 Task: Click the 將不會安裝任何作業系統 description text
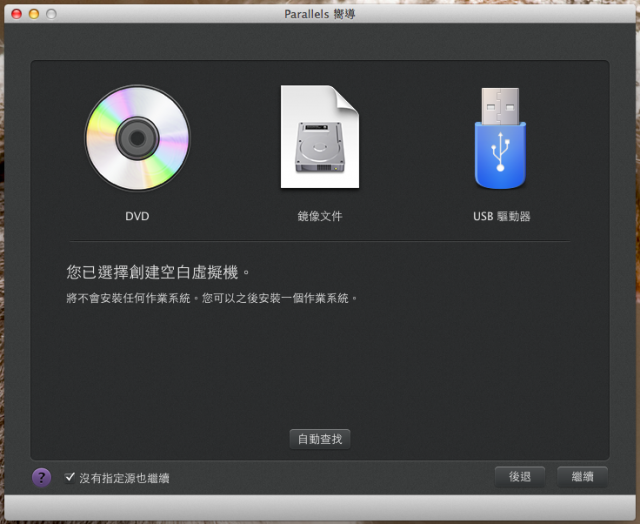click(x=211, y=298)
